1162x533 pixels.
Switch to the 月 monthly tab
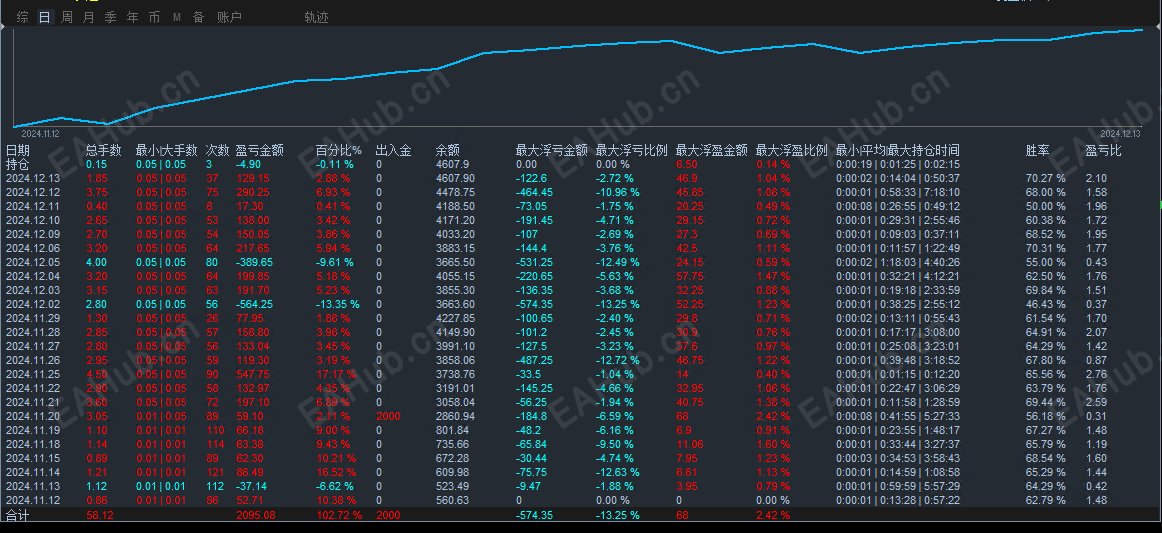click(89, 17)
